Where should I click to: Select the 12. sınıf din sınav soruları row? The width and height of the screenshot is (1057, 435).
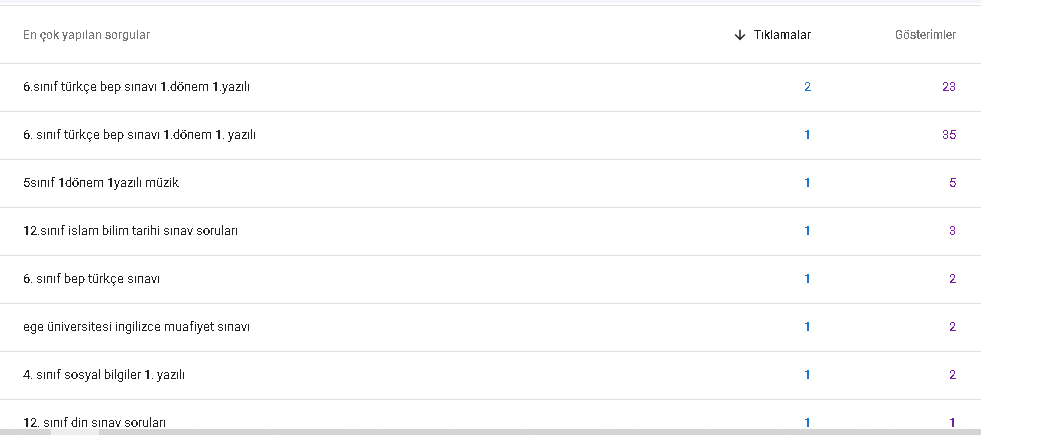coord(490,417)
